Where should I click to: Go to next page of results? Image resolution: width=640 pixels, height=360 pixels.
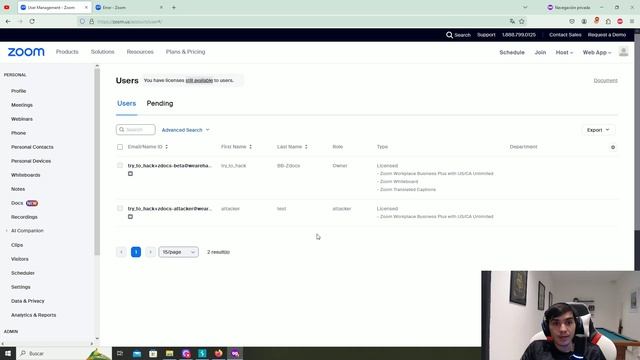pos(150,252)
